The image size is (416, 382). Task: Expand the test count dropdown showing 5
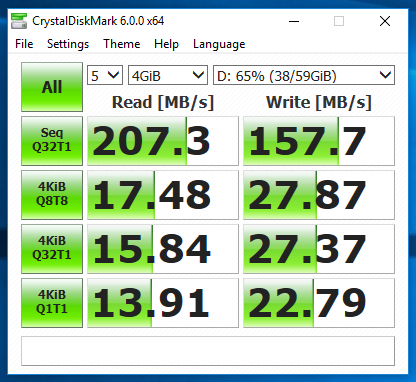105,75
